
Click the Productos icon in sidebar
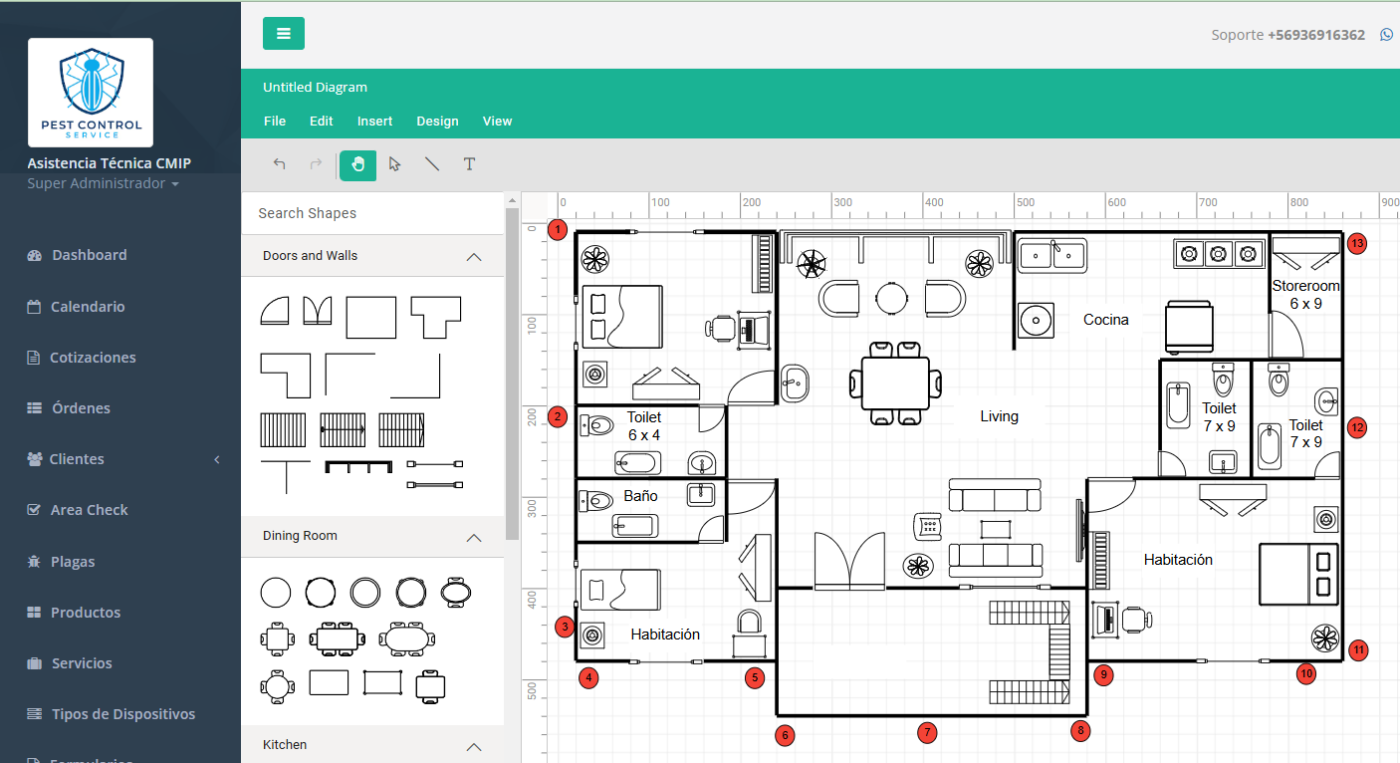[34, 612]
